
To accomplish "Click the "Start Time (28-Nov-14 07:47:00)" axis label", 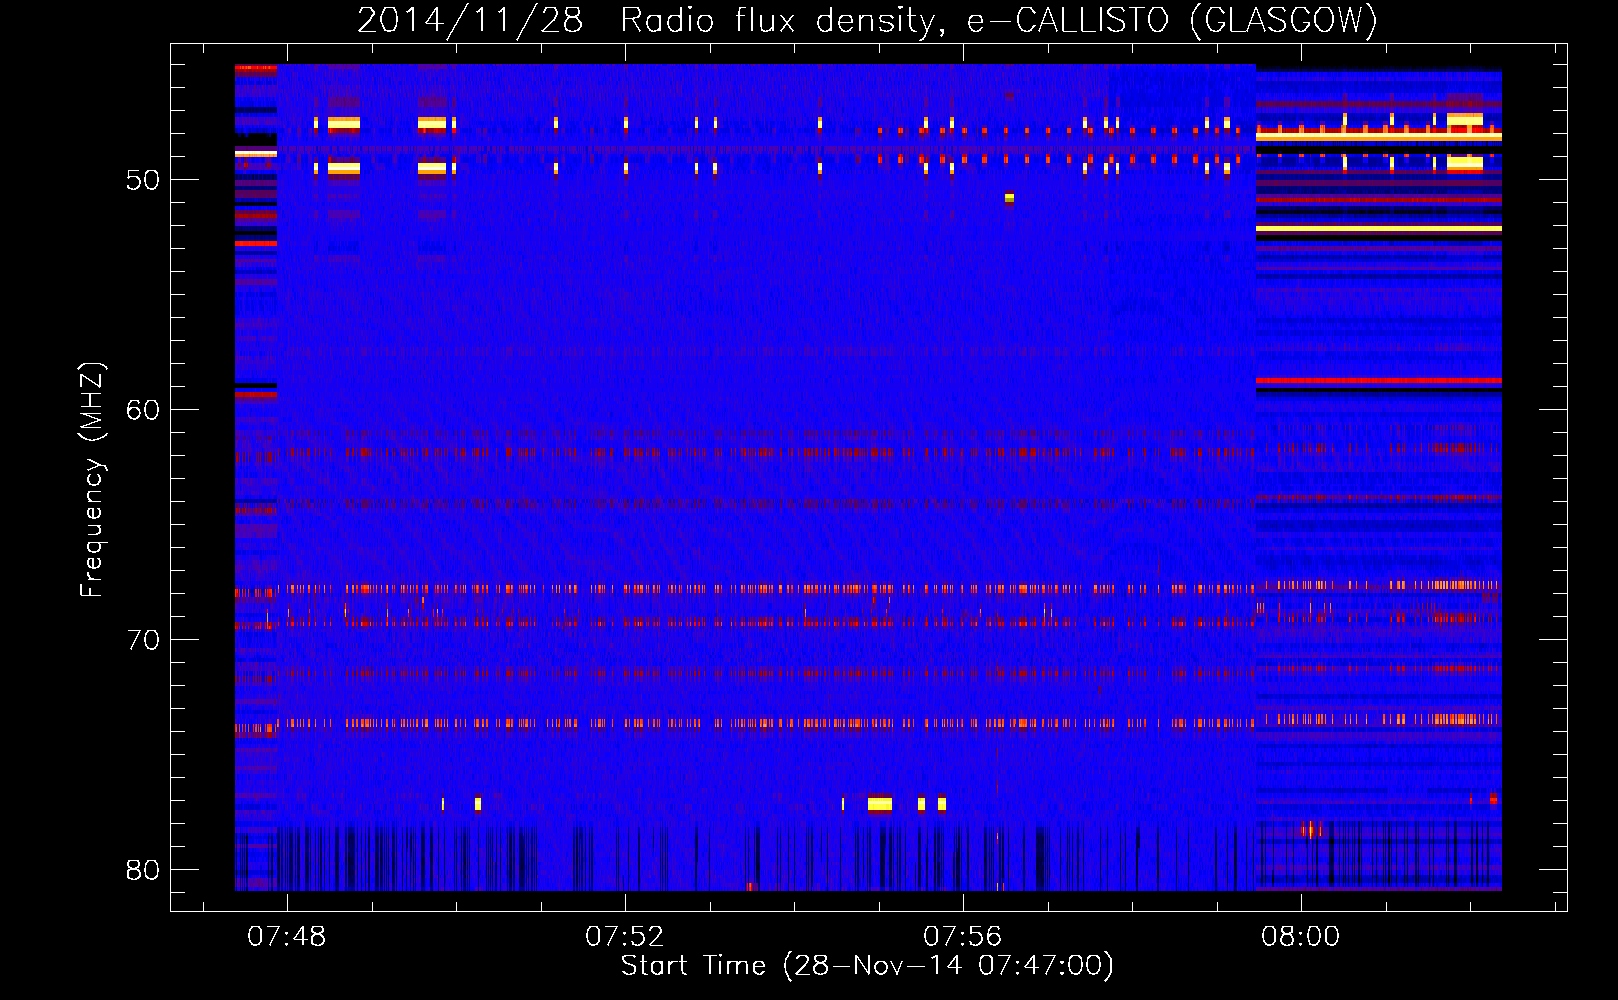I will [x=867, y=966].
